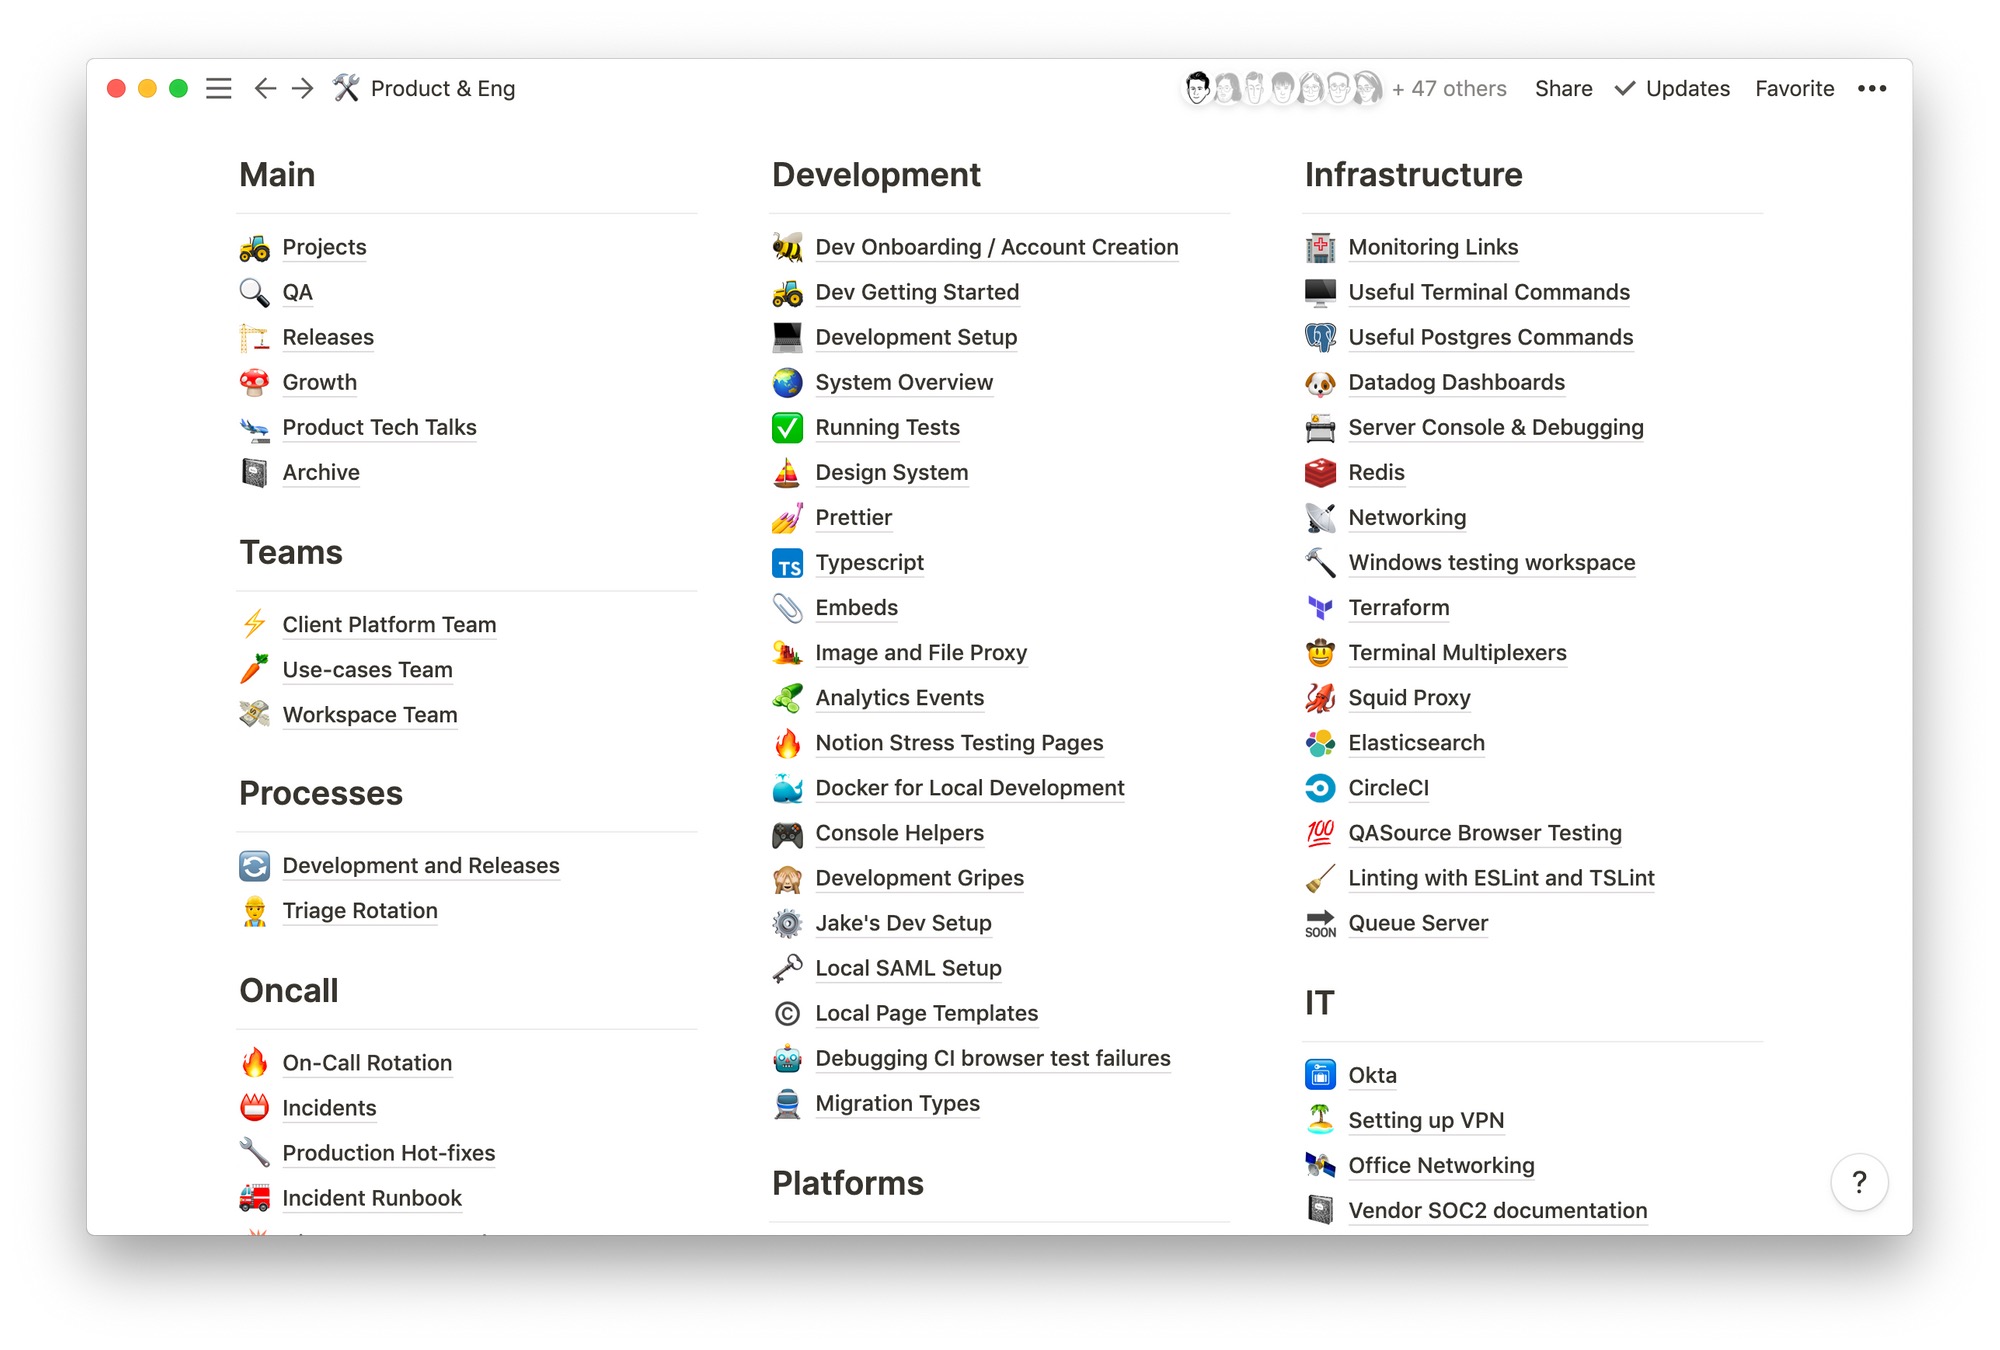
Task: Go forward with the right arrow
Action: point(302,89)
